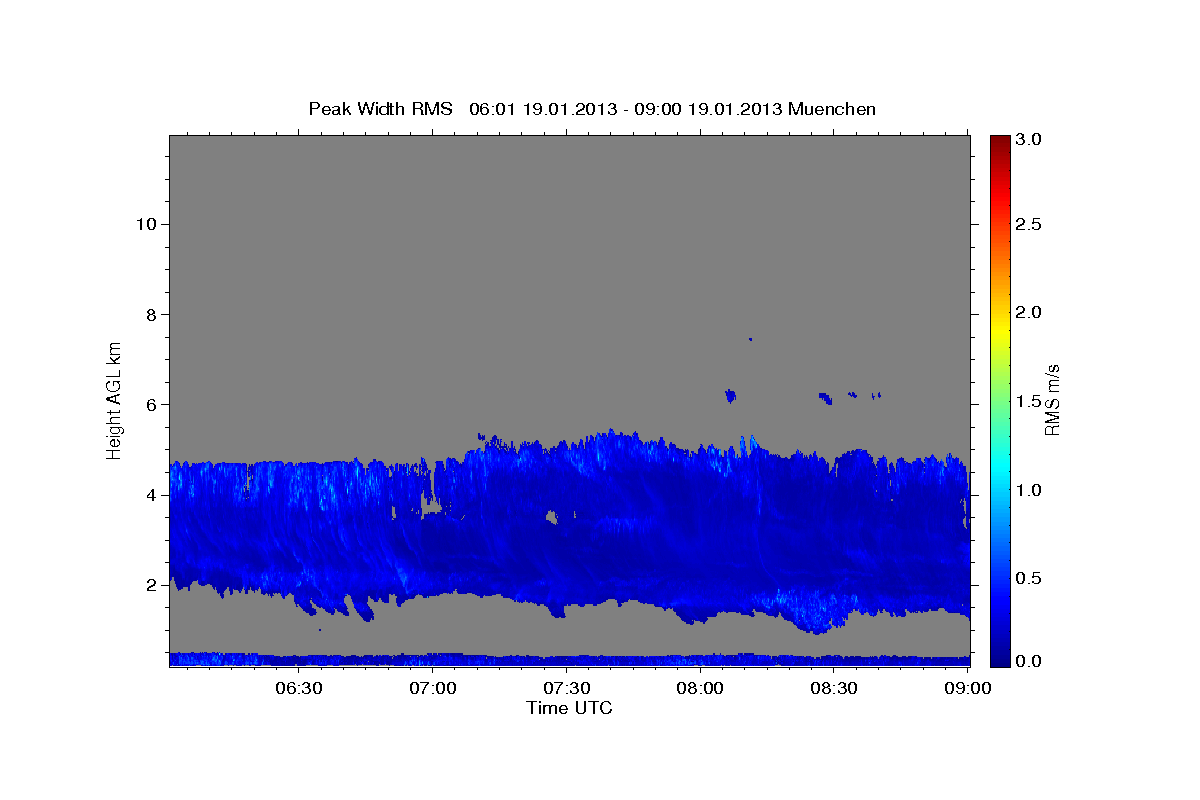Click the '09:00' time axis label
Screen dimensions: 1200x800
click(968, 688)
